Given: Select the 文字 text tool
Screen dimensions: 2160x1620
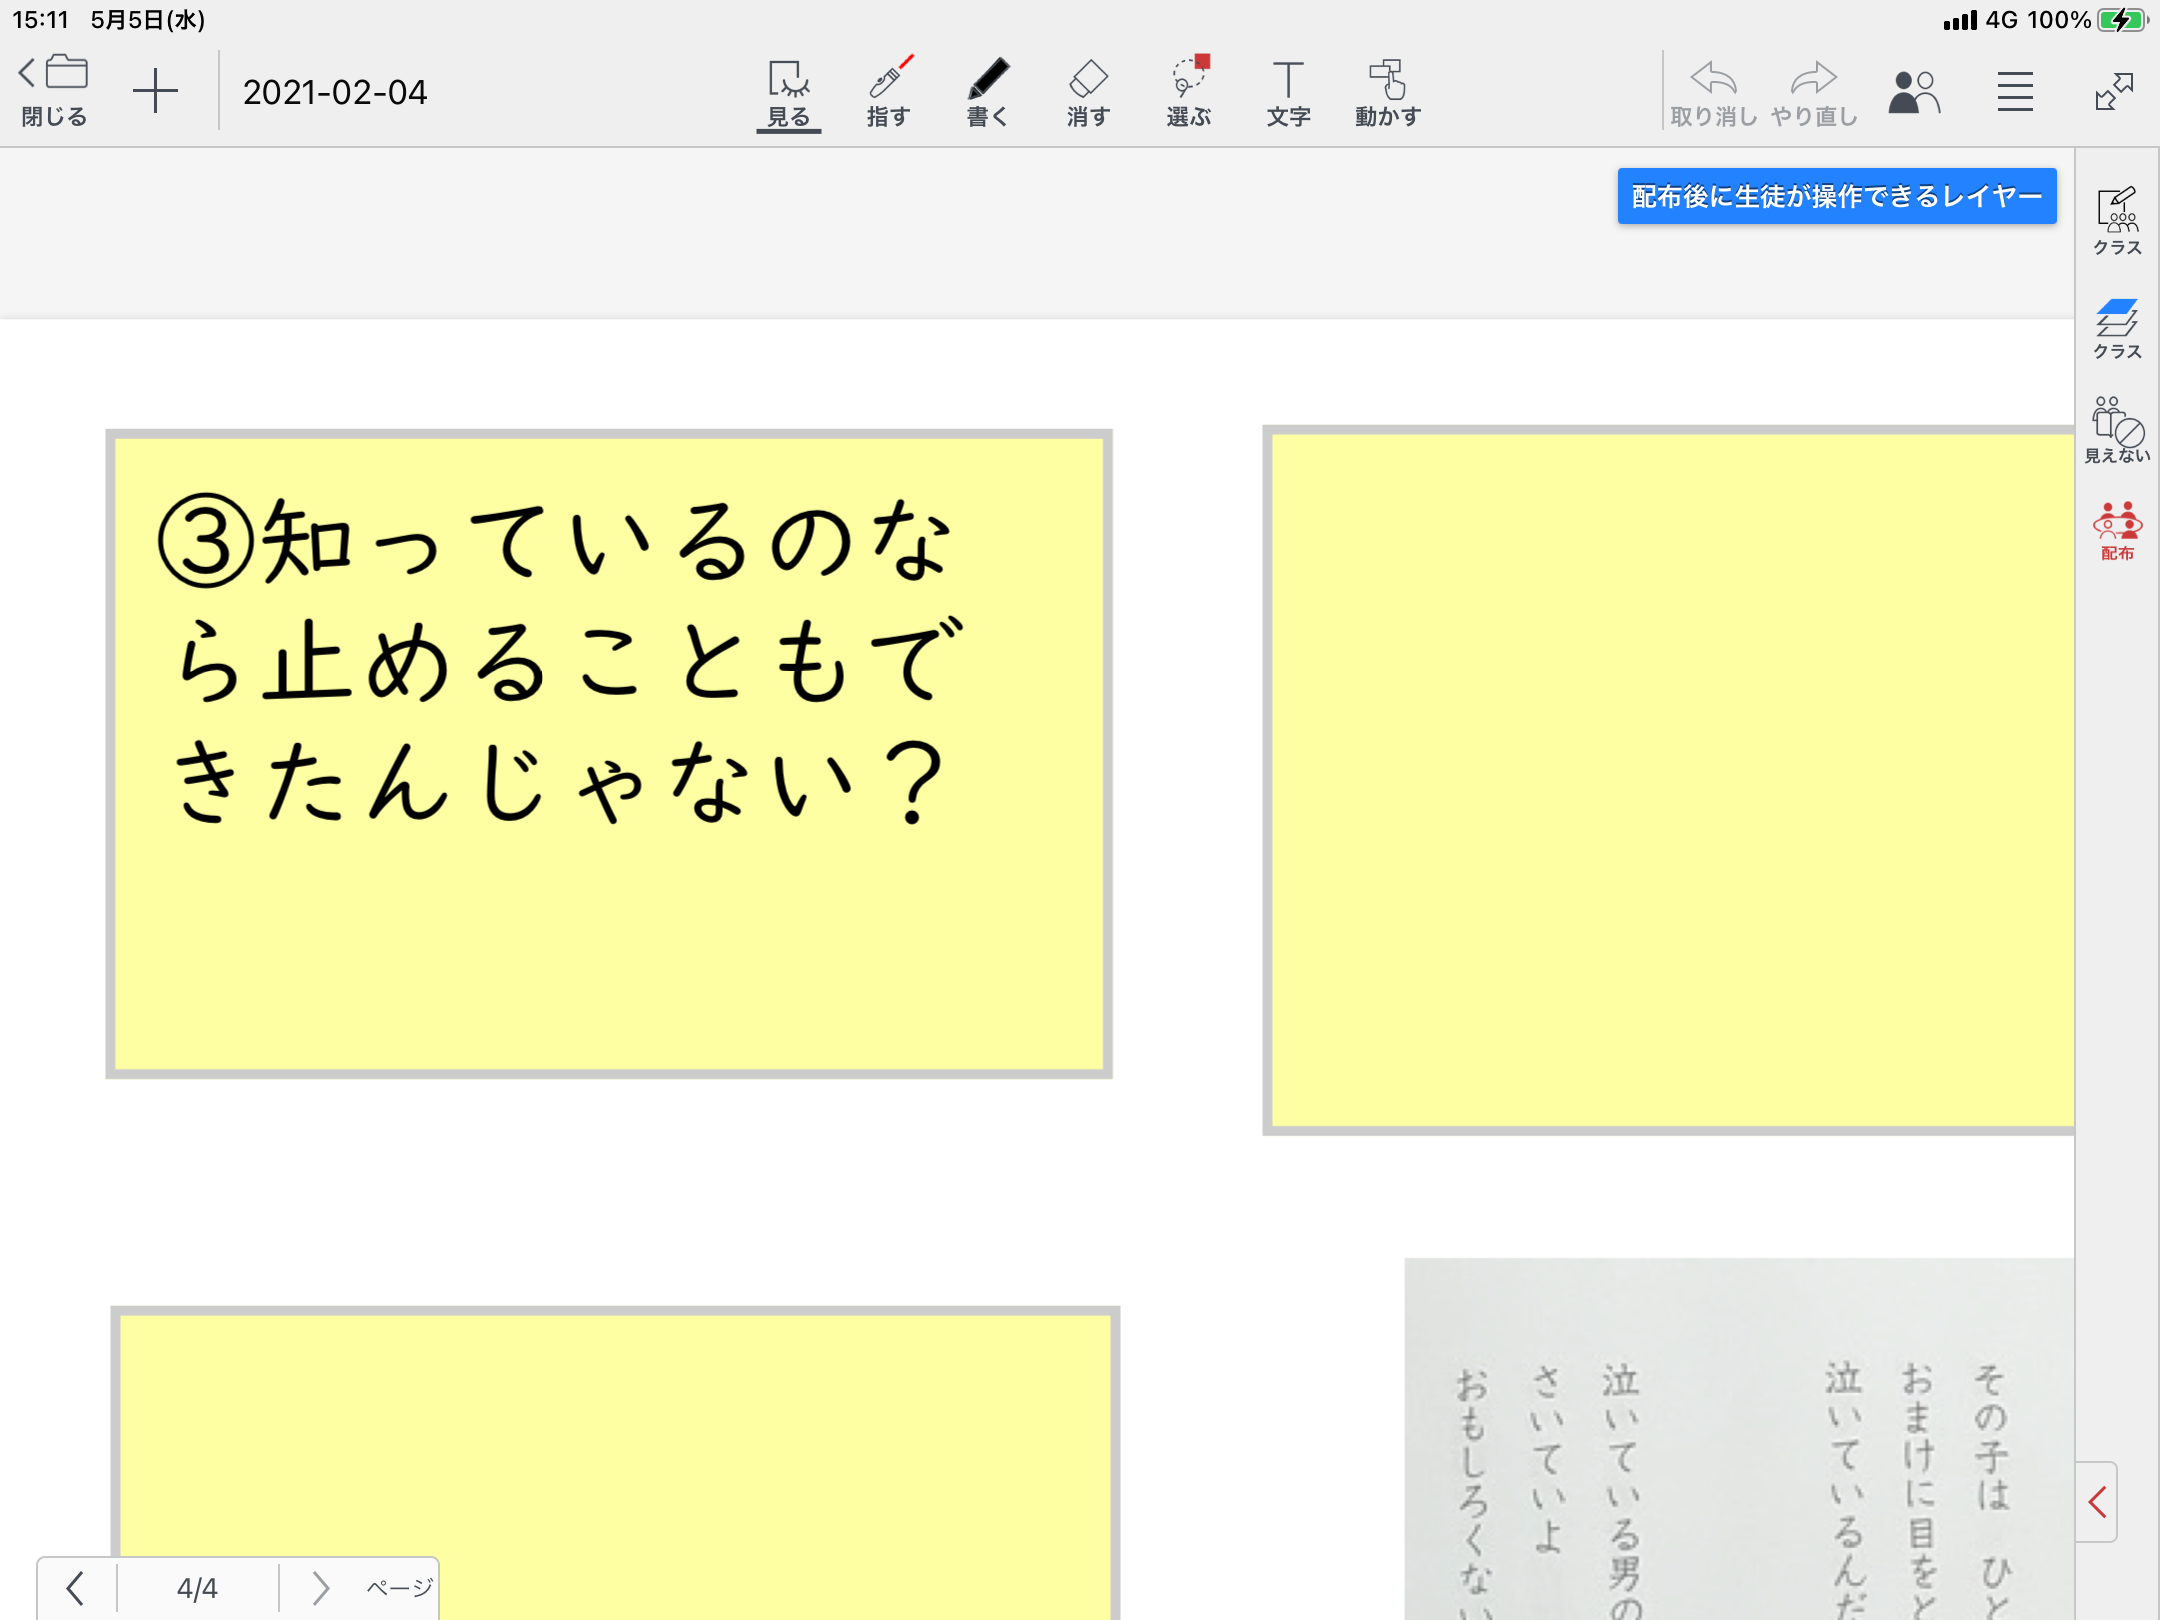Looking at the screenshot, I should coord(1288,92).
